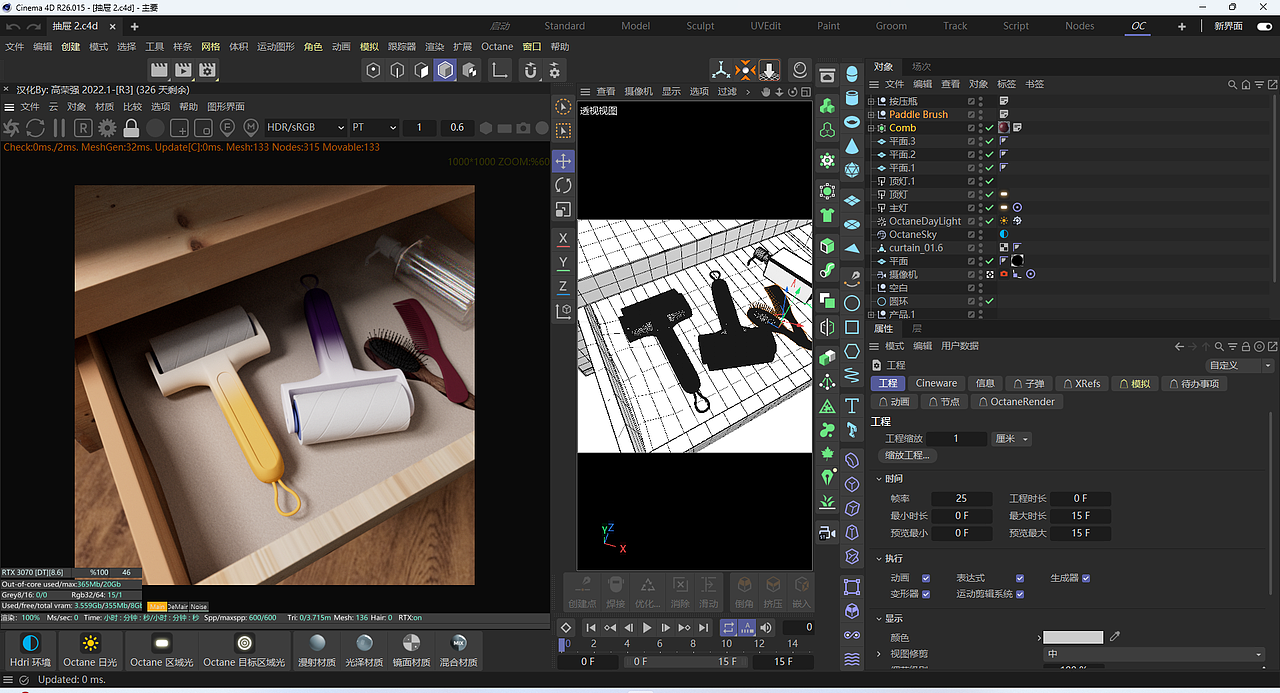Click the XRefs attribute button
The width and height of the screenshot is (1280, 693).
point(1081,383)
